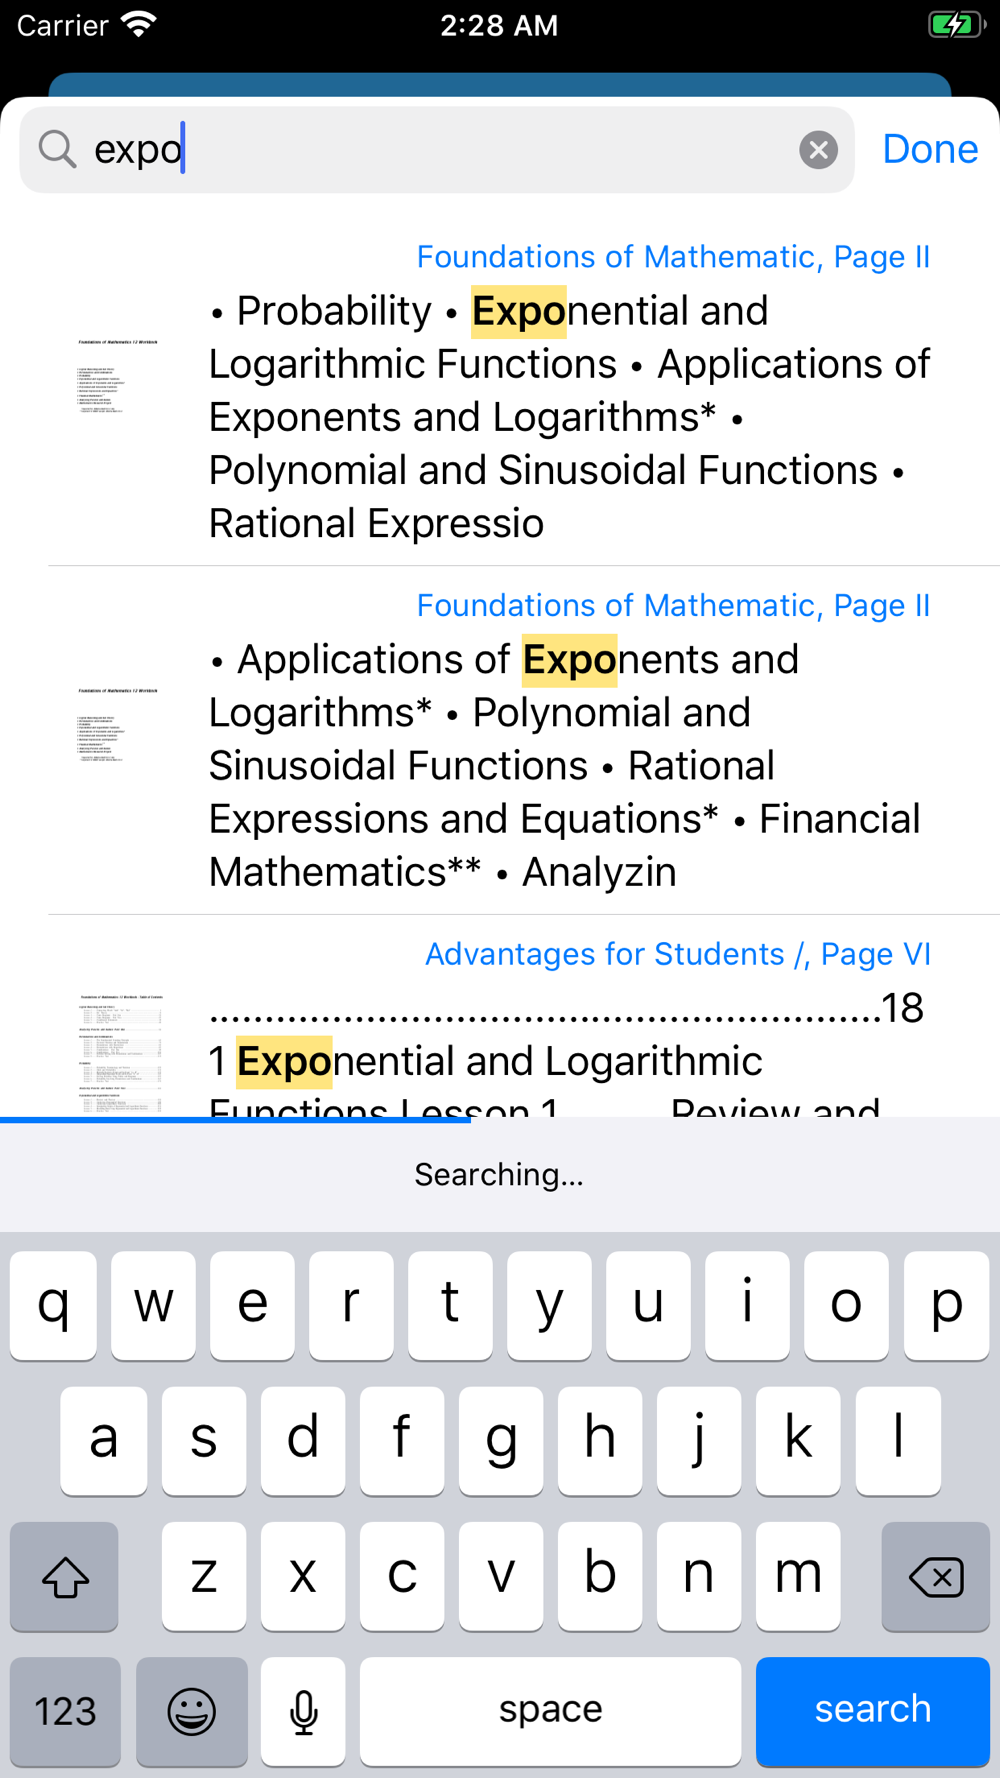Open Advantages for Students, Page VI link

coord(677,955)
